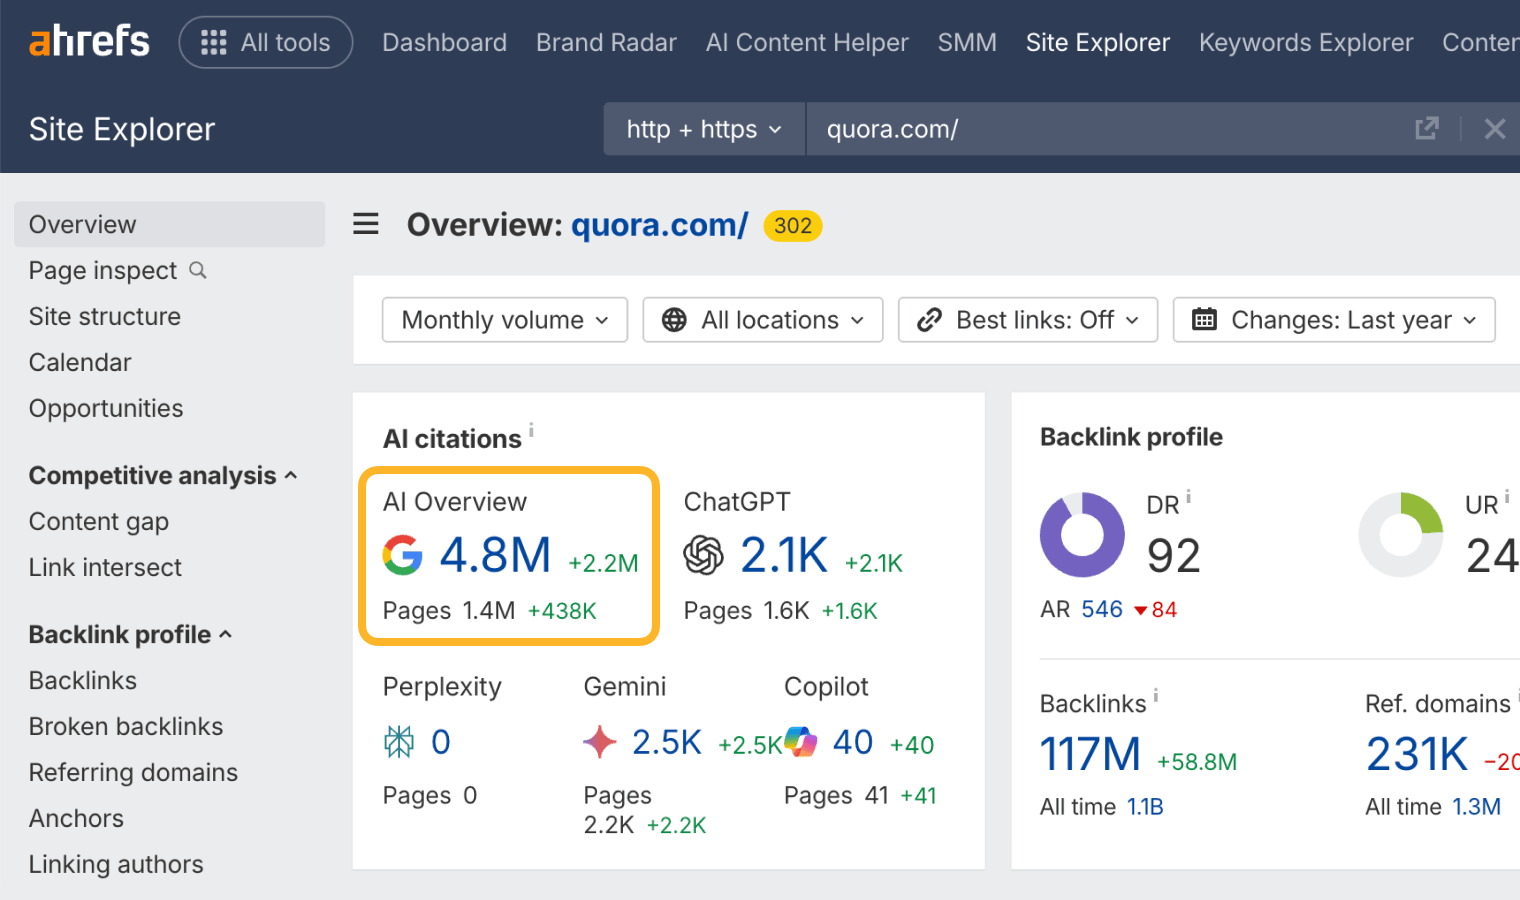Open Linking authors report

[116, 864]
